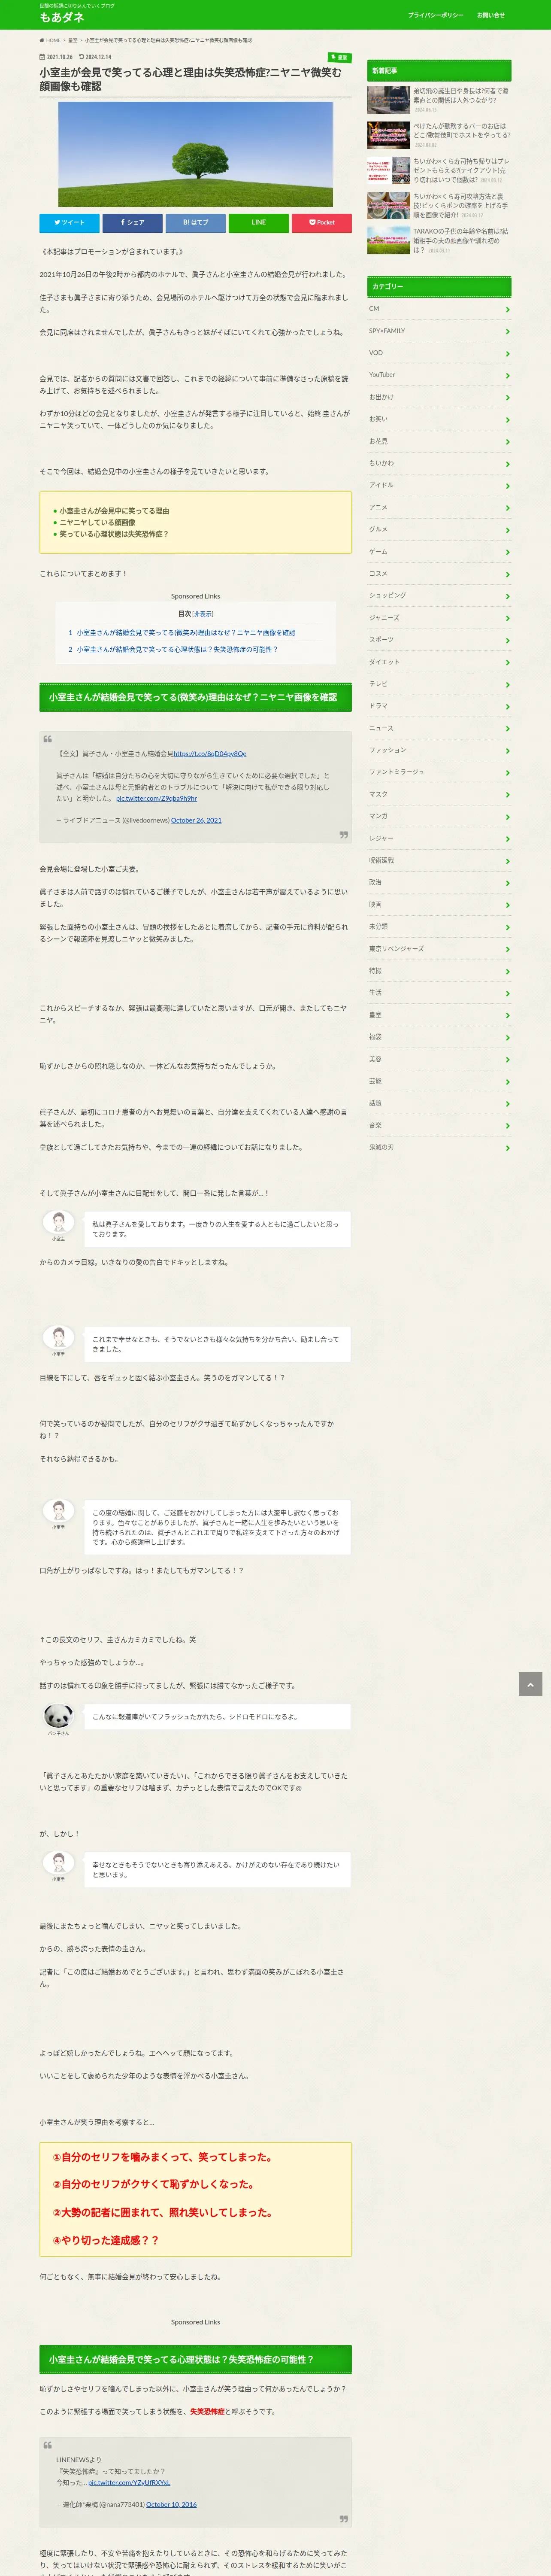Open the 皇室 category in the sidebar

[439, 1015]
